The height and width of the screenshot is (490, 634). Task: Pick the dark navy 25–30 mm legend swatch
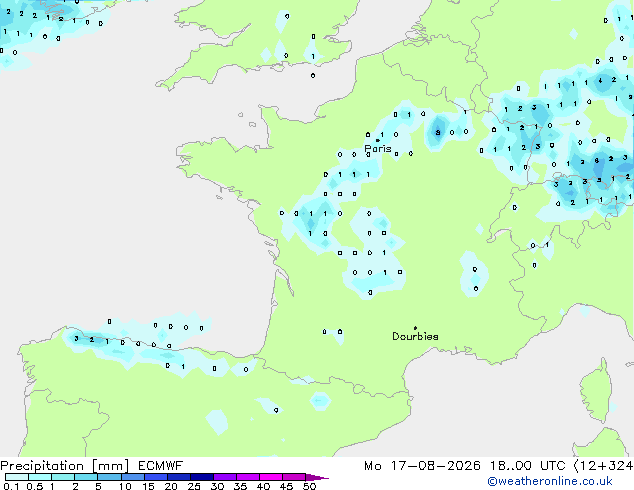[202, 477]
